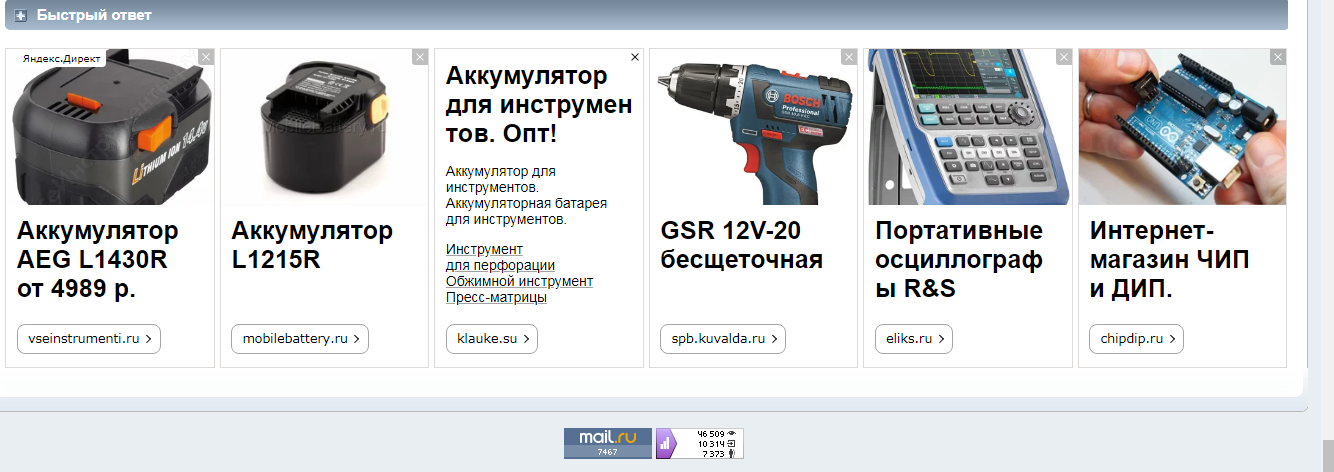Open the chipdip.ru button
Image resolution: width=1334 pixels, height=472 pixels.
(x=1136, y=339)
